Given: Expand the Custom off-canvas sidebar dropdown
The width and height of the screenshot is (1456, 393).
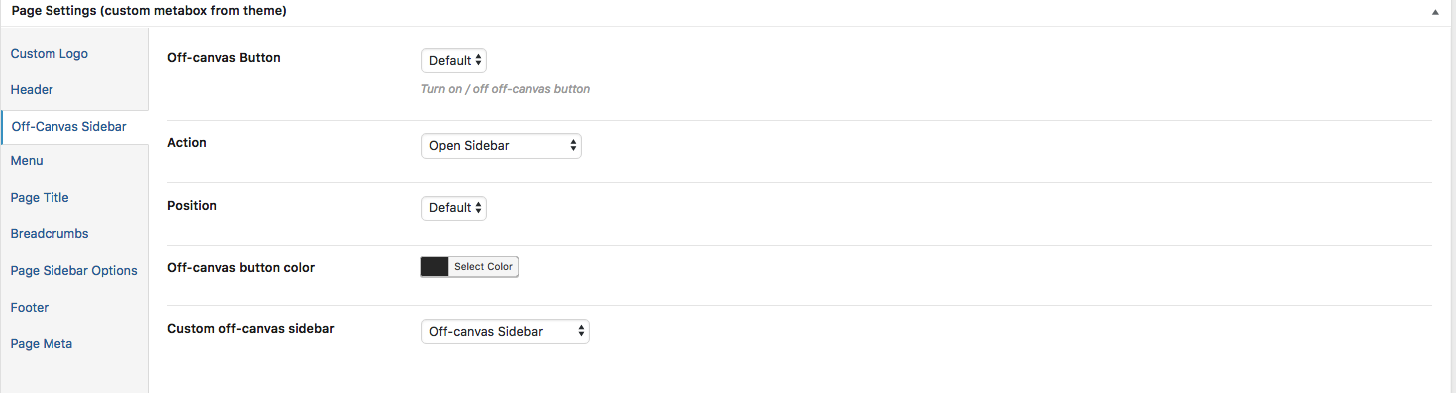Looking at the screenshot, I should pos(505,331).
